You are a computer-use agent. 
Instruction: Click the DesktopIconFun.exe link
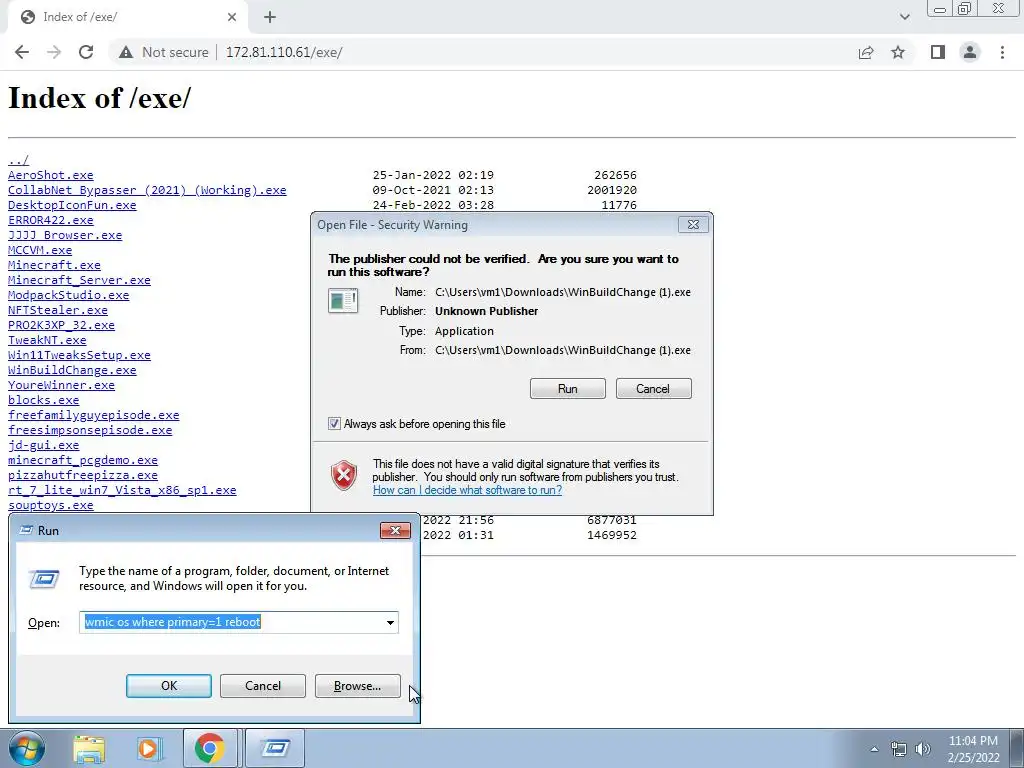click(x=72, y=205)
